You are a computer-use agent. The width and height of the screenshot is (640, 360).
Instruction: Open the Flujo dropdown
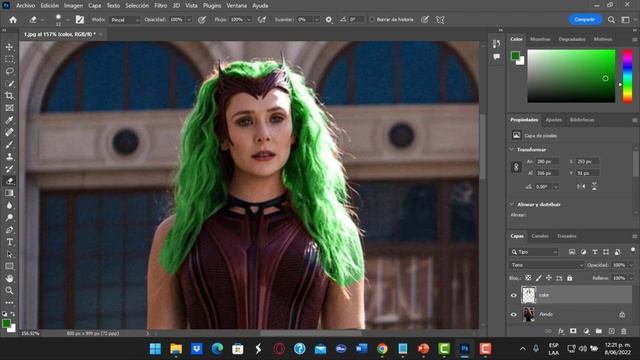coord(249,20)
